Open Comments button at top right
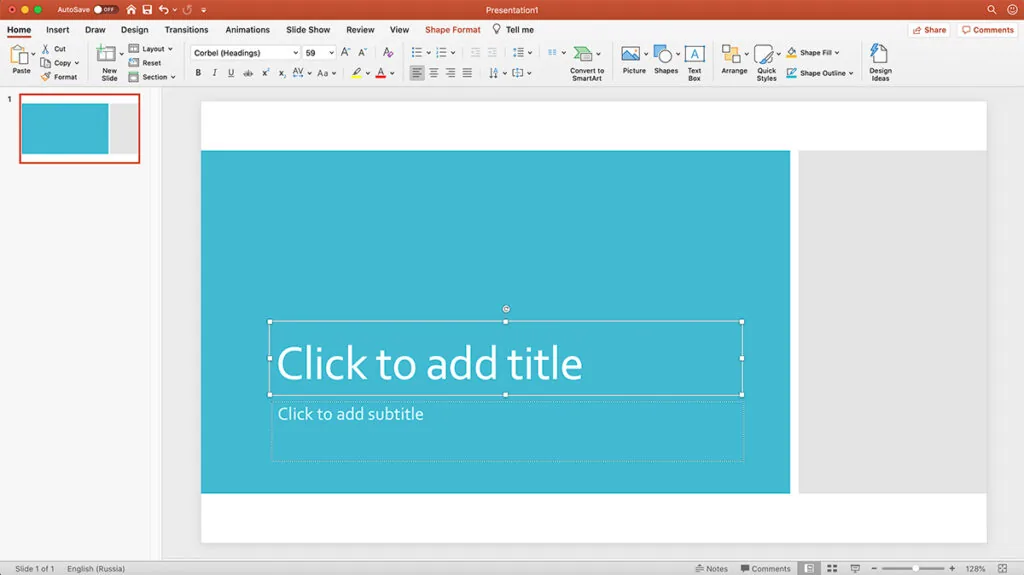Image resolution: width=1024 pixels, height=575 pixels. 987,30
